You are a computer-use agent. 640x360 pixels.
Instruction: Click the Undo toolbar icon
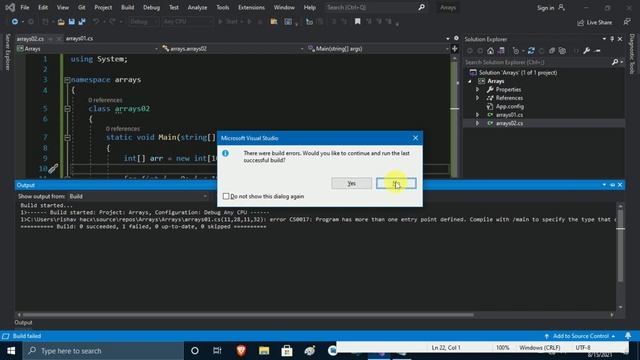click(x=96, y=22)
